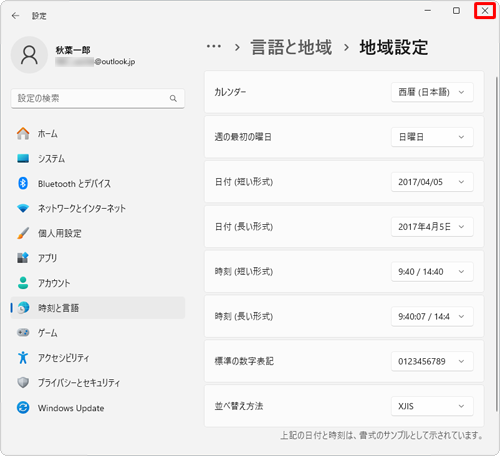500x456 pixels.
Task: Minimize the 設定 window
Action: (428, 11)
